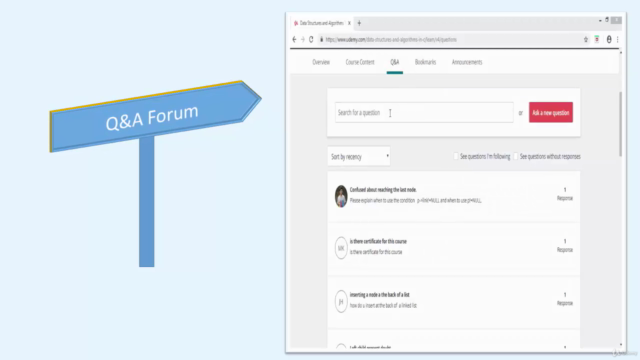640x360 pixels.
Task: Click the browser forward arrow
Action: 302,40
